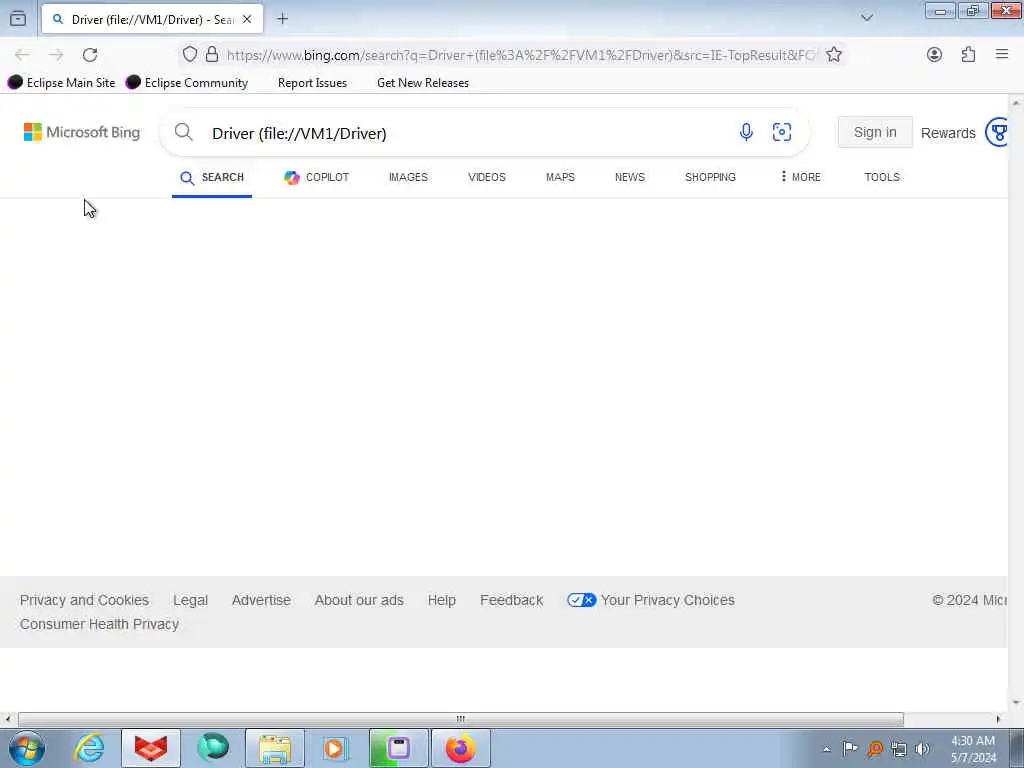The width and height of the screenshot is (1024, 768).
Task: Start voice search with microphone icon
Action: click(746, 132)
